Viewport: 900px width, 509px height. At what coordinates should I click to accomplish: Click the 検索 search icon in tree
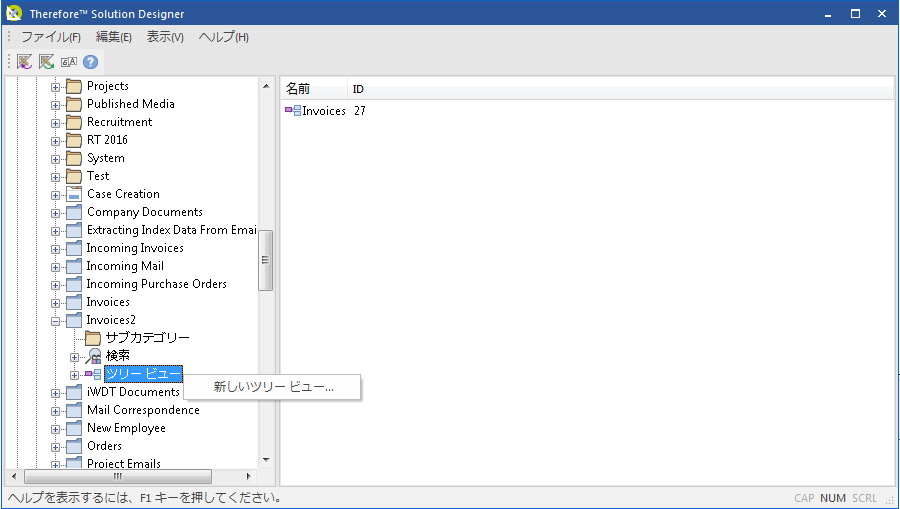coord(93,356)
